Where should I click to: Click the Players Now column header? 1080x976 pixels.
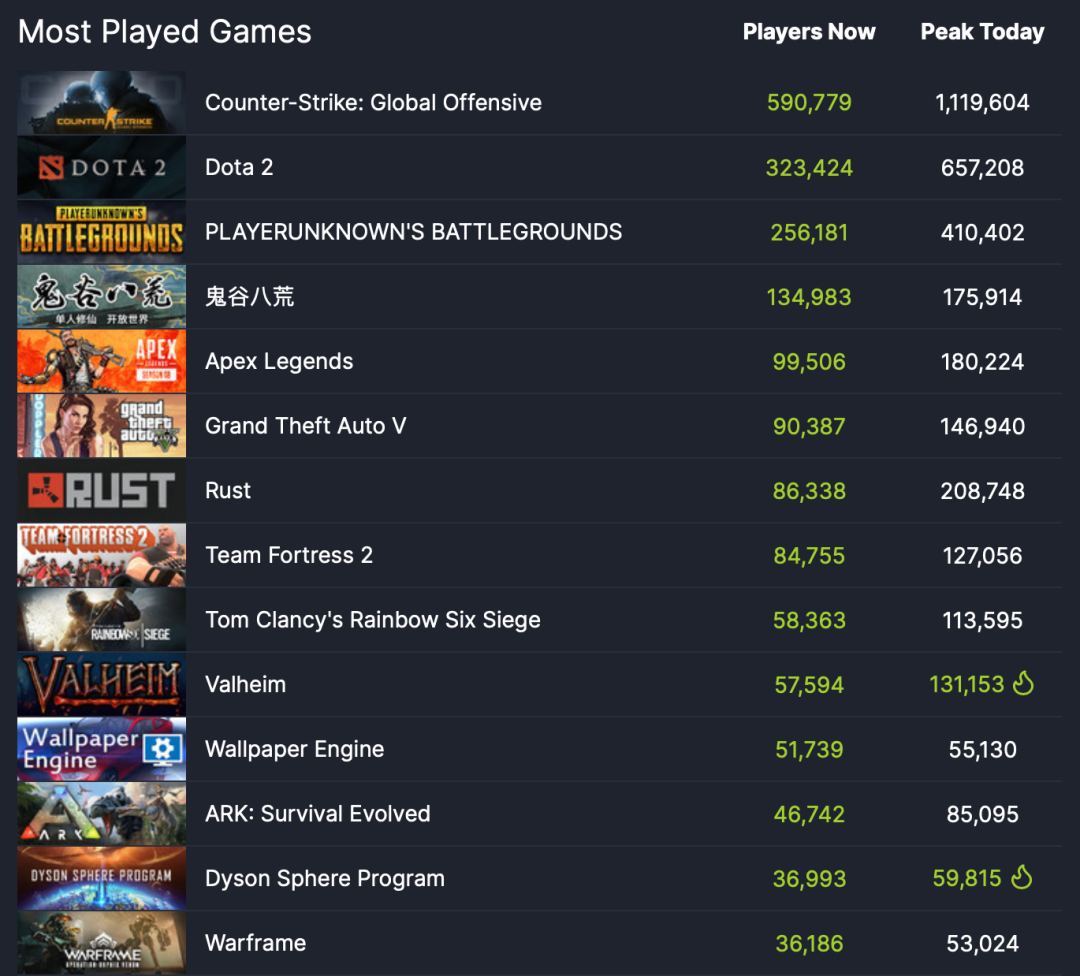[x=809, y=32]
